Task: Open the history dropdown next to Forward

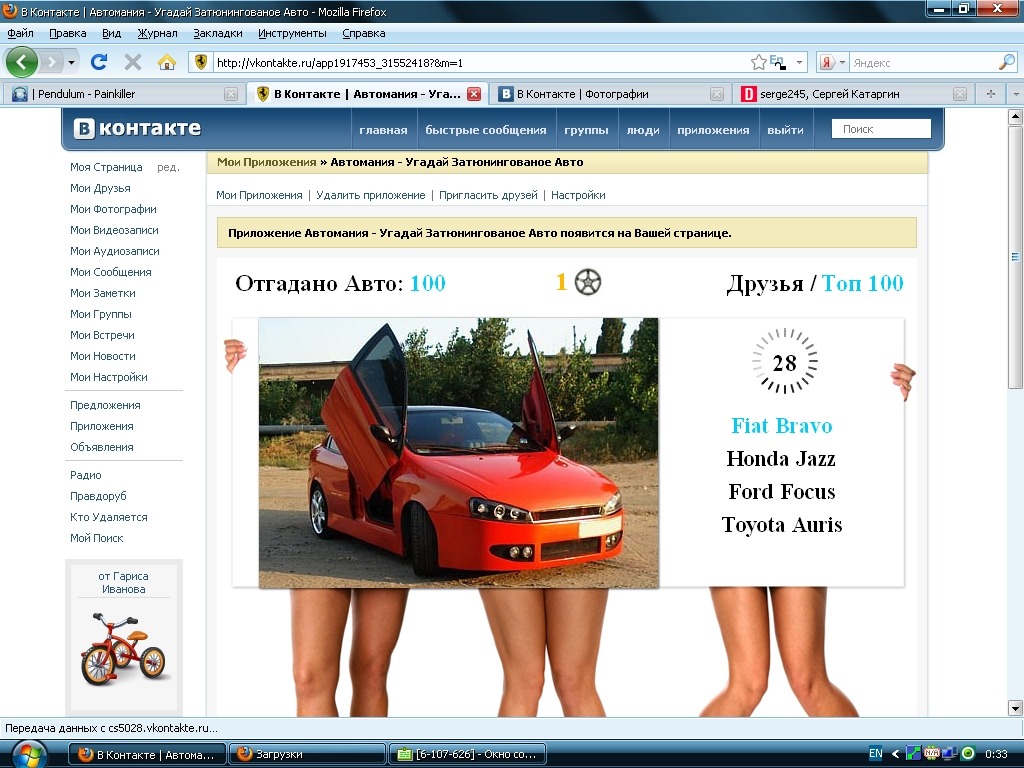Action: tap(71, 63)
